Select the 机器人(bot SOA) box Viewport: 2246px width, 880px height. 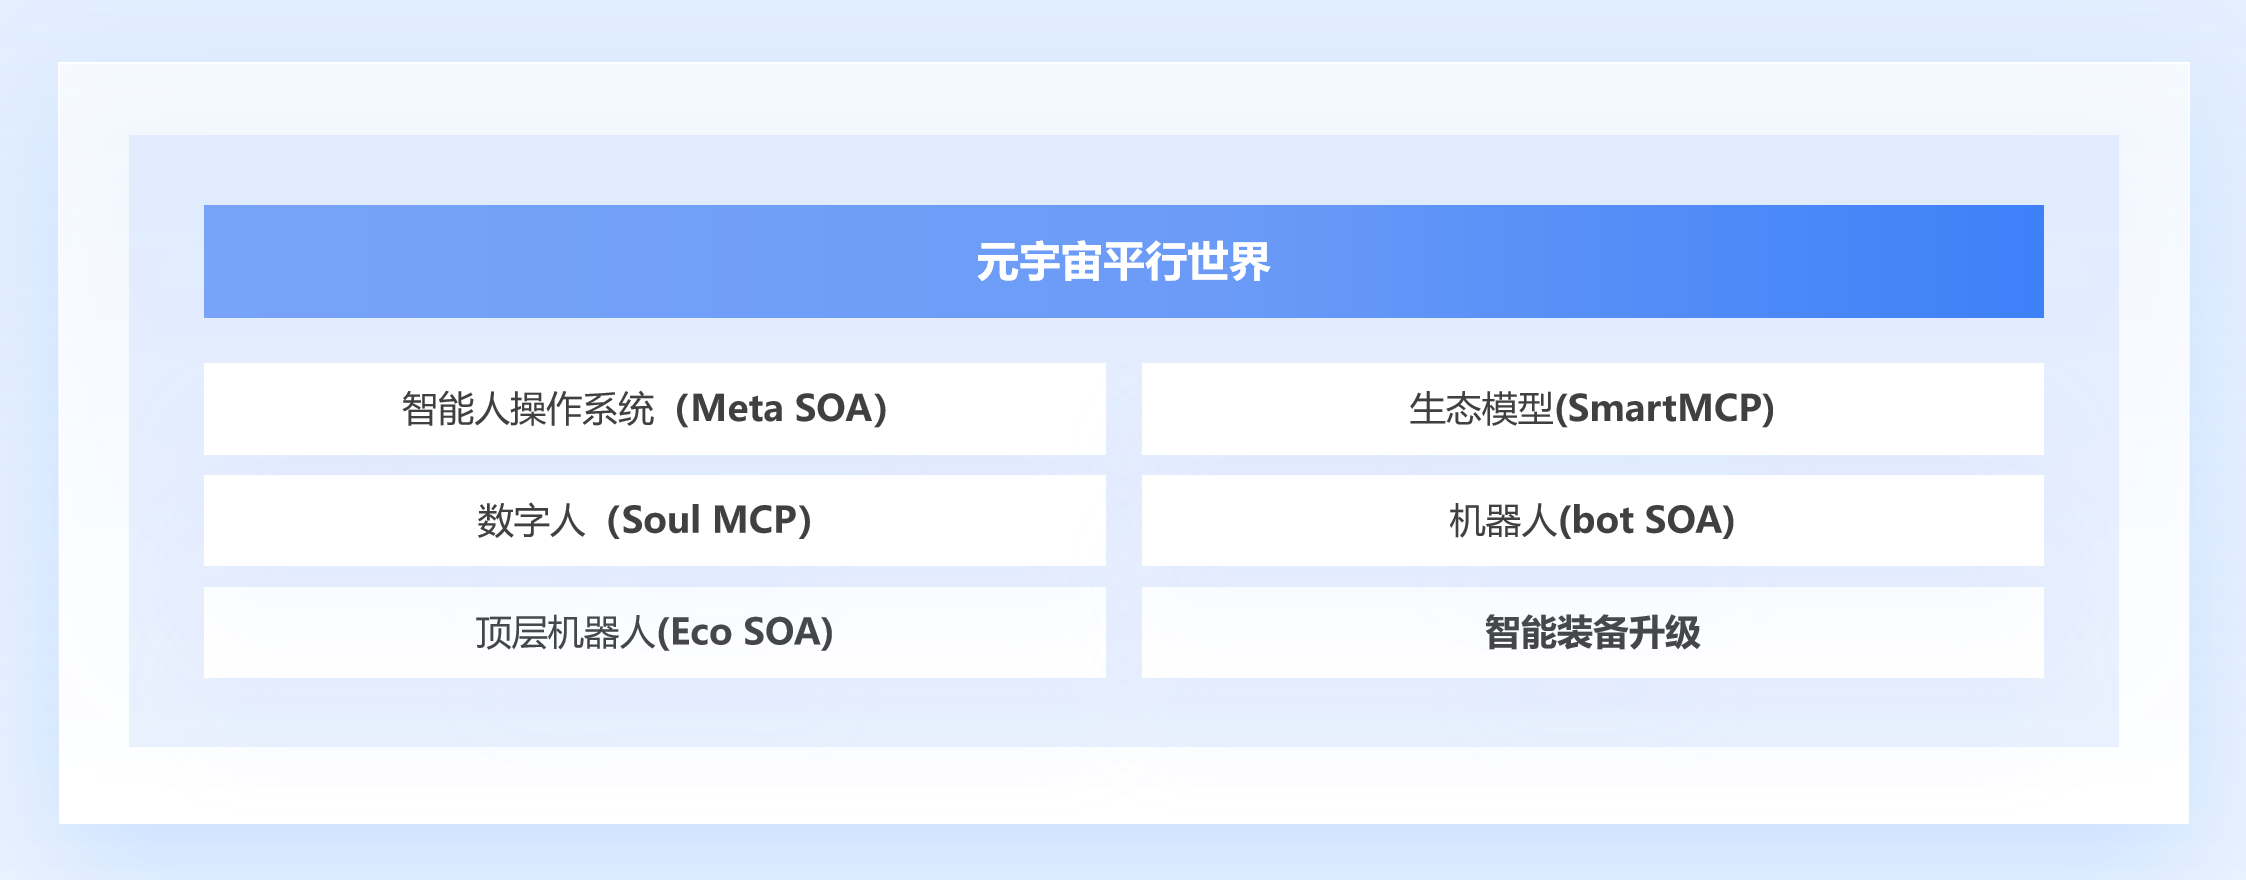1592,520
